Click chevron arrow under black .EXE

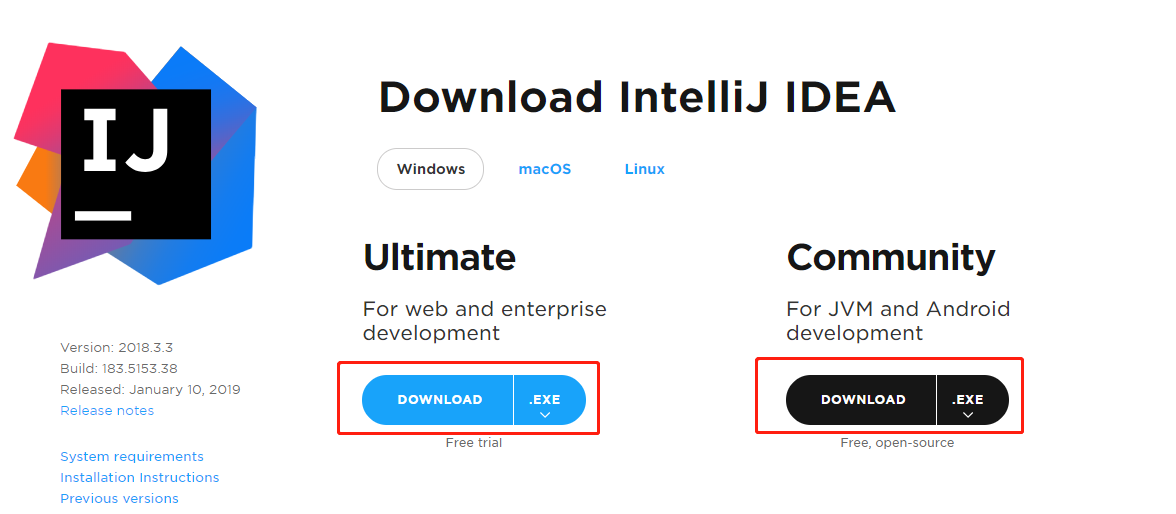[968, 415]
